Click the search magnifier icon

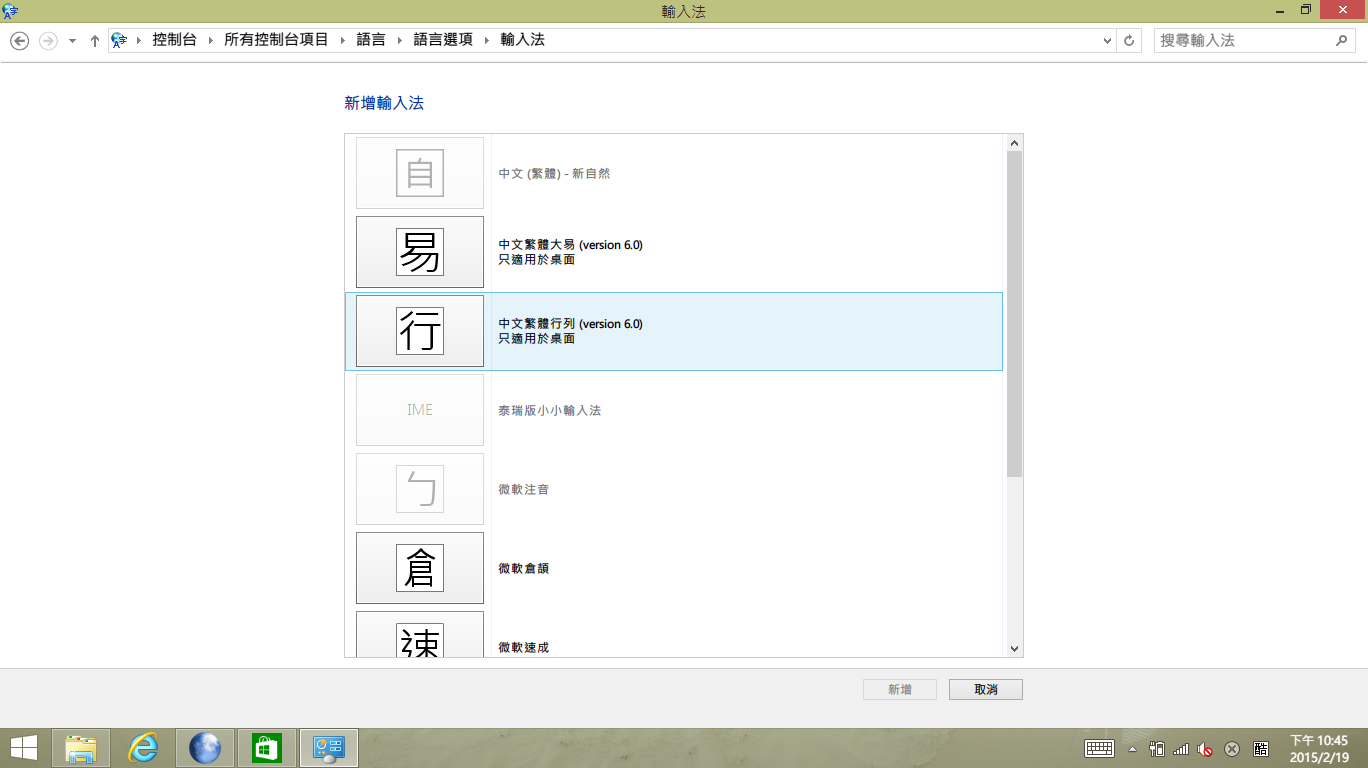[1341, 41]
